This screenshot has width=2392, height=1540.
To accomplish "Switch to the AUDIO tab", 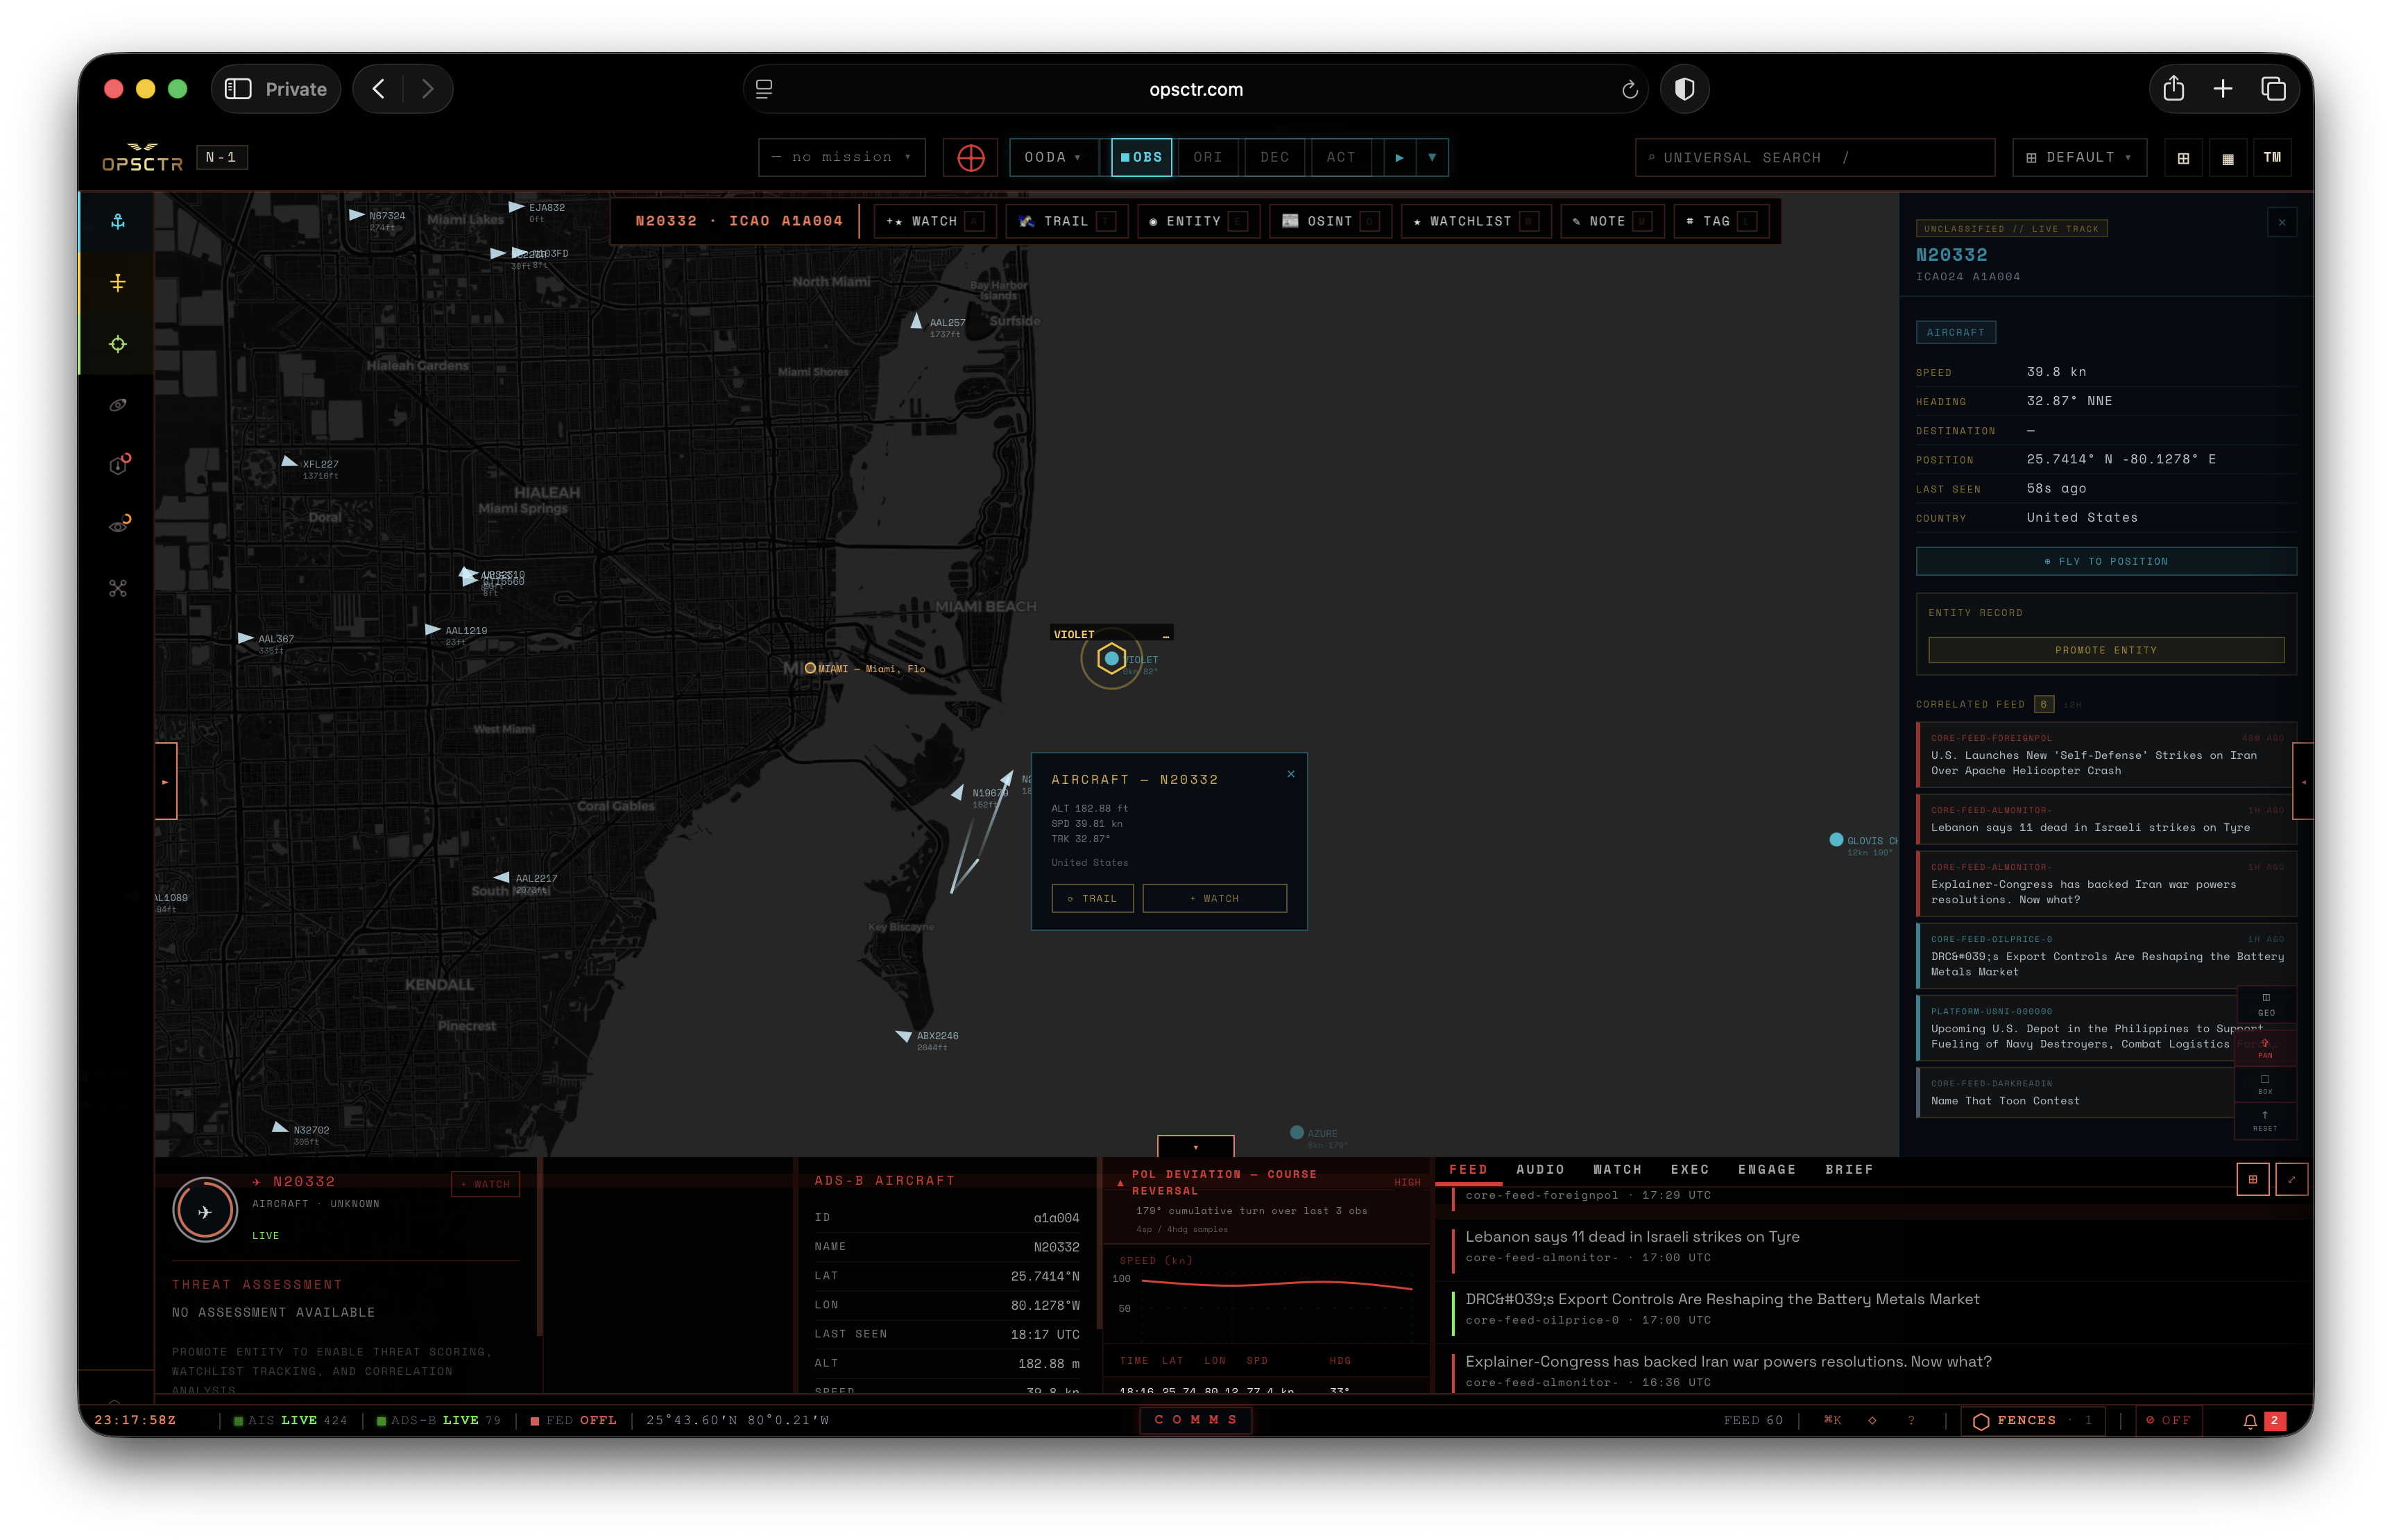I will (1540, 1169).
